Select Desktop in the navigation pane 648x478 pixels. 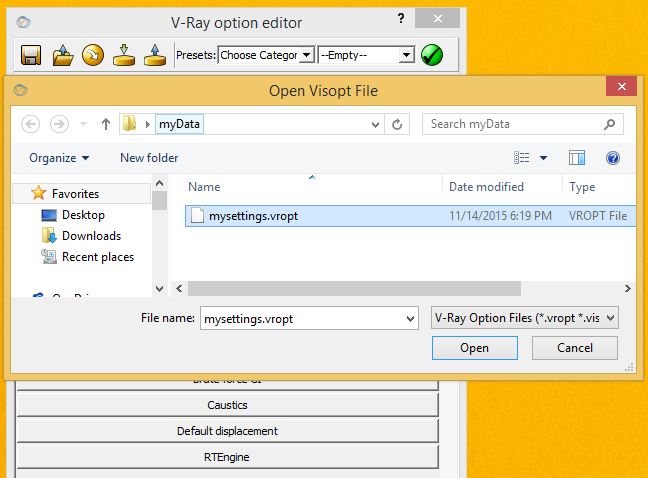[83, 215]
